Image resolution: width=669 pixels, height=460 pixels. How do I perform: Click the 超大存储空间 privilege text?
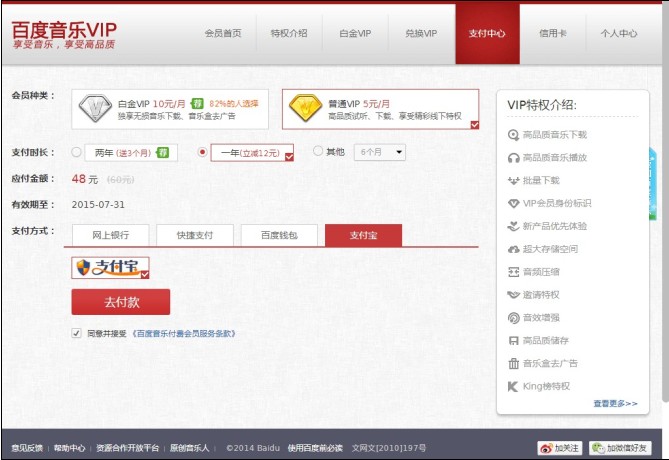click(x=550, y=249)
